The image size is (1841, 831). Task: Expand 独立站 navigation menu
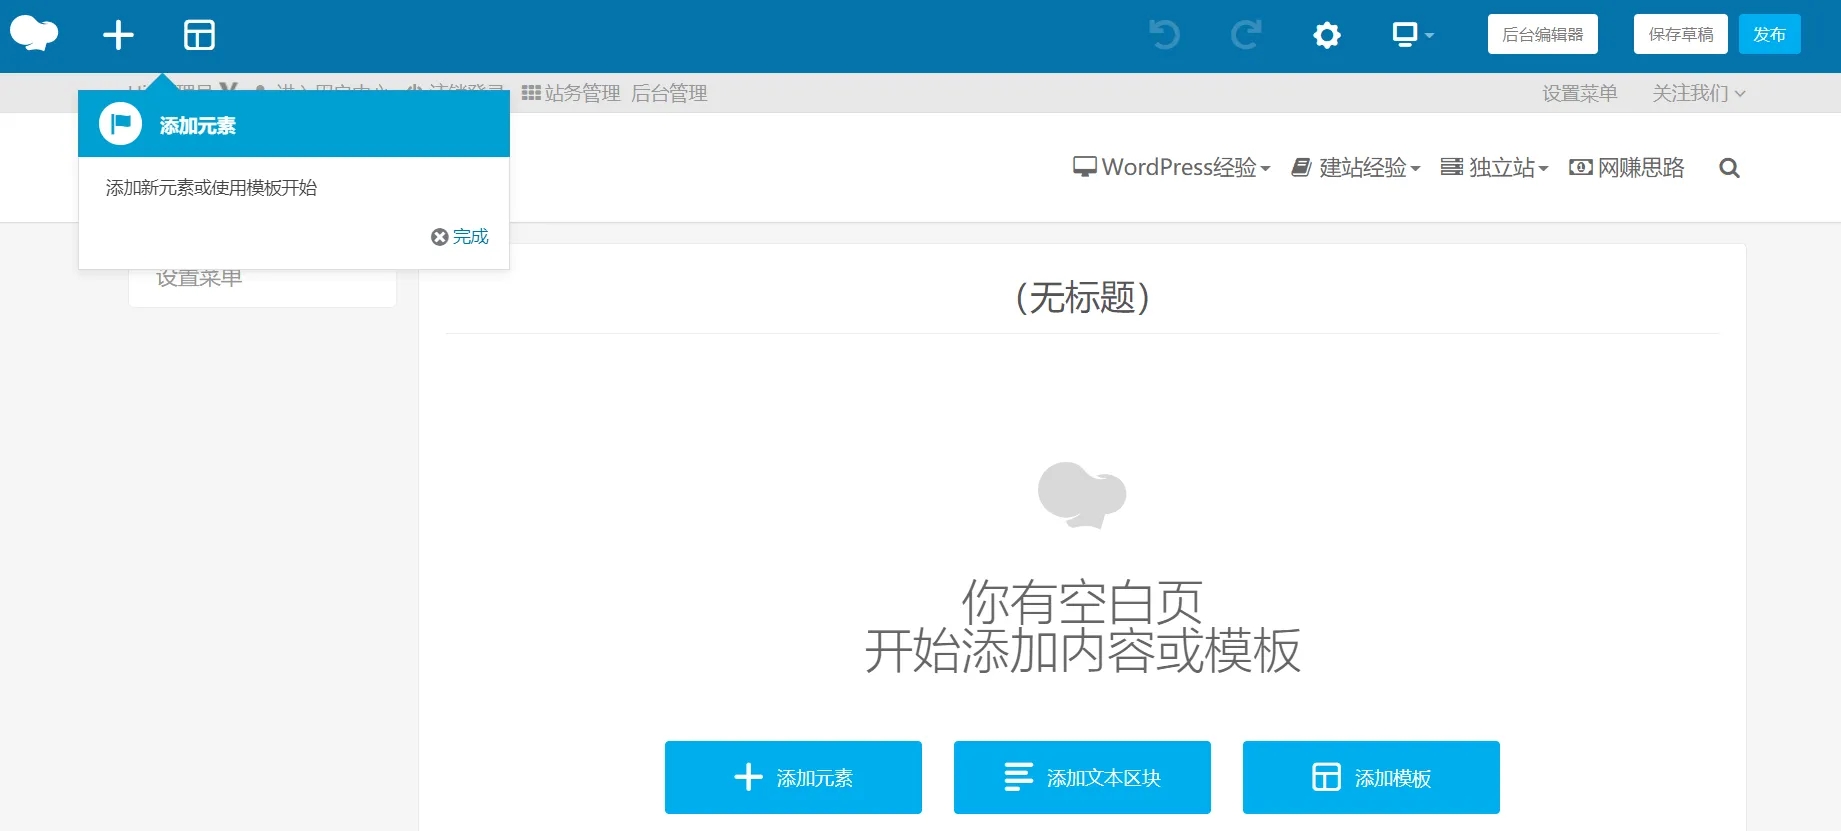1494,167
